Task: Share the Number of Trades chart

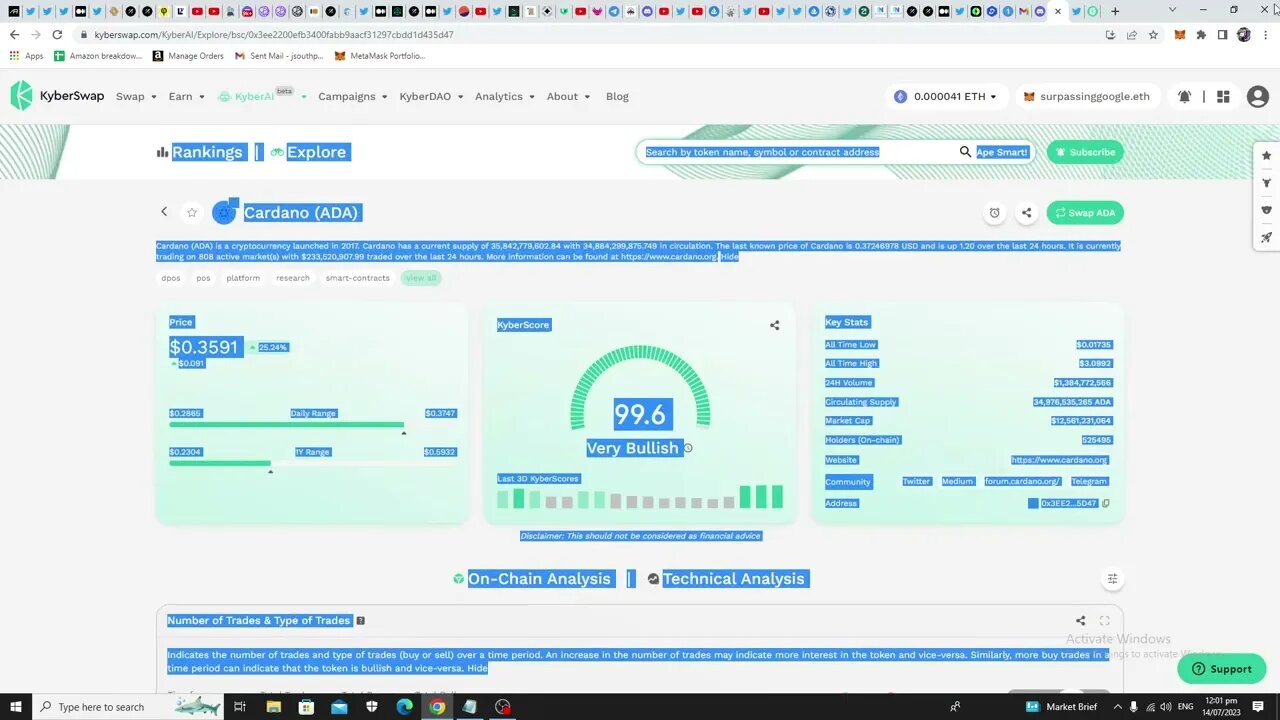Action: 1080,621
